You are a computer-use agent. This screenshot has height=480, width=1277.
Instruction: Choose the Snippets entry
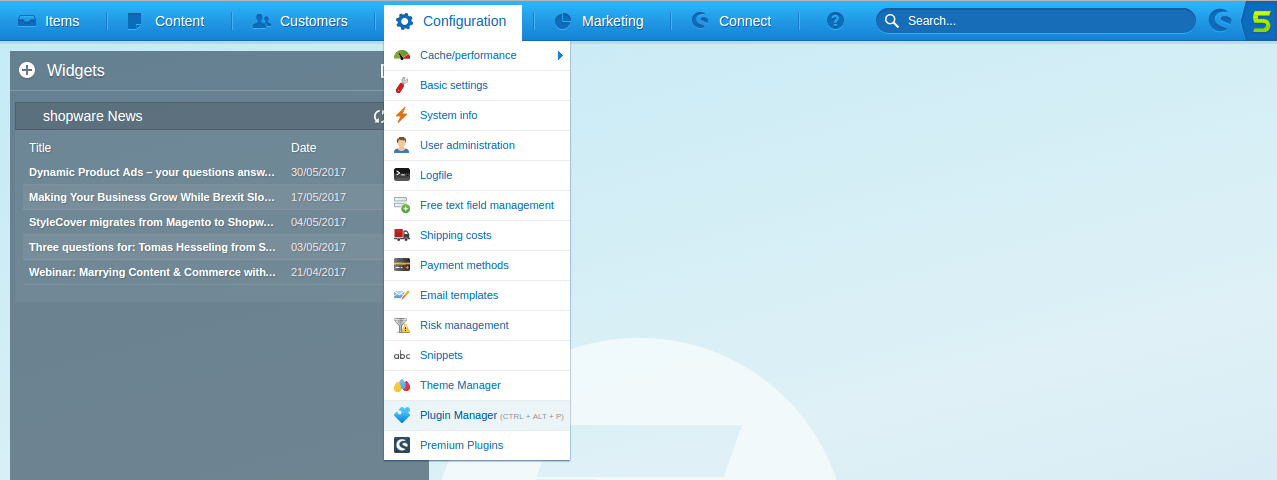477,355
